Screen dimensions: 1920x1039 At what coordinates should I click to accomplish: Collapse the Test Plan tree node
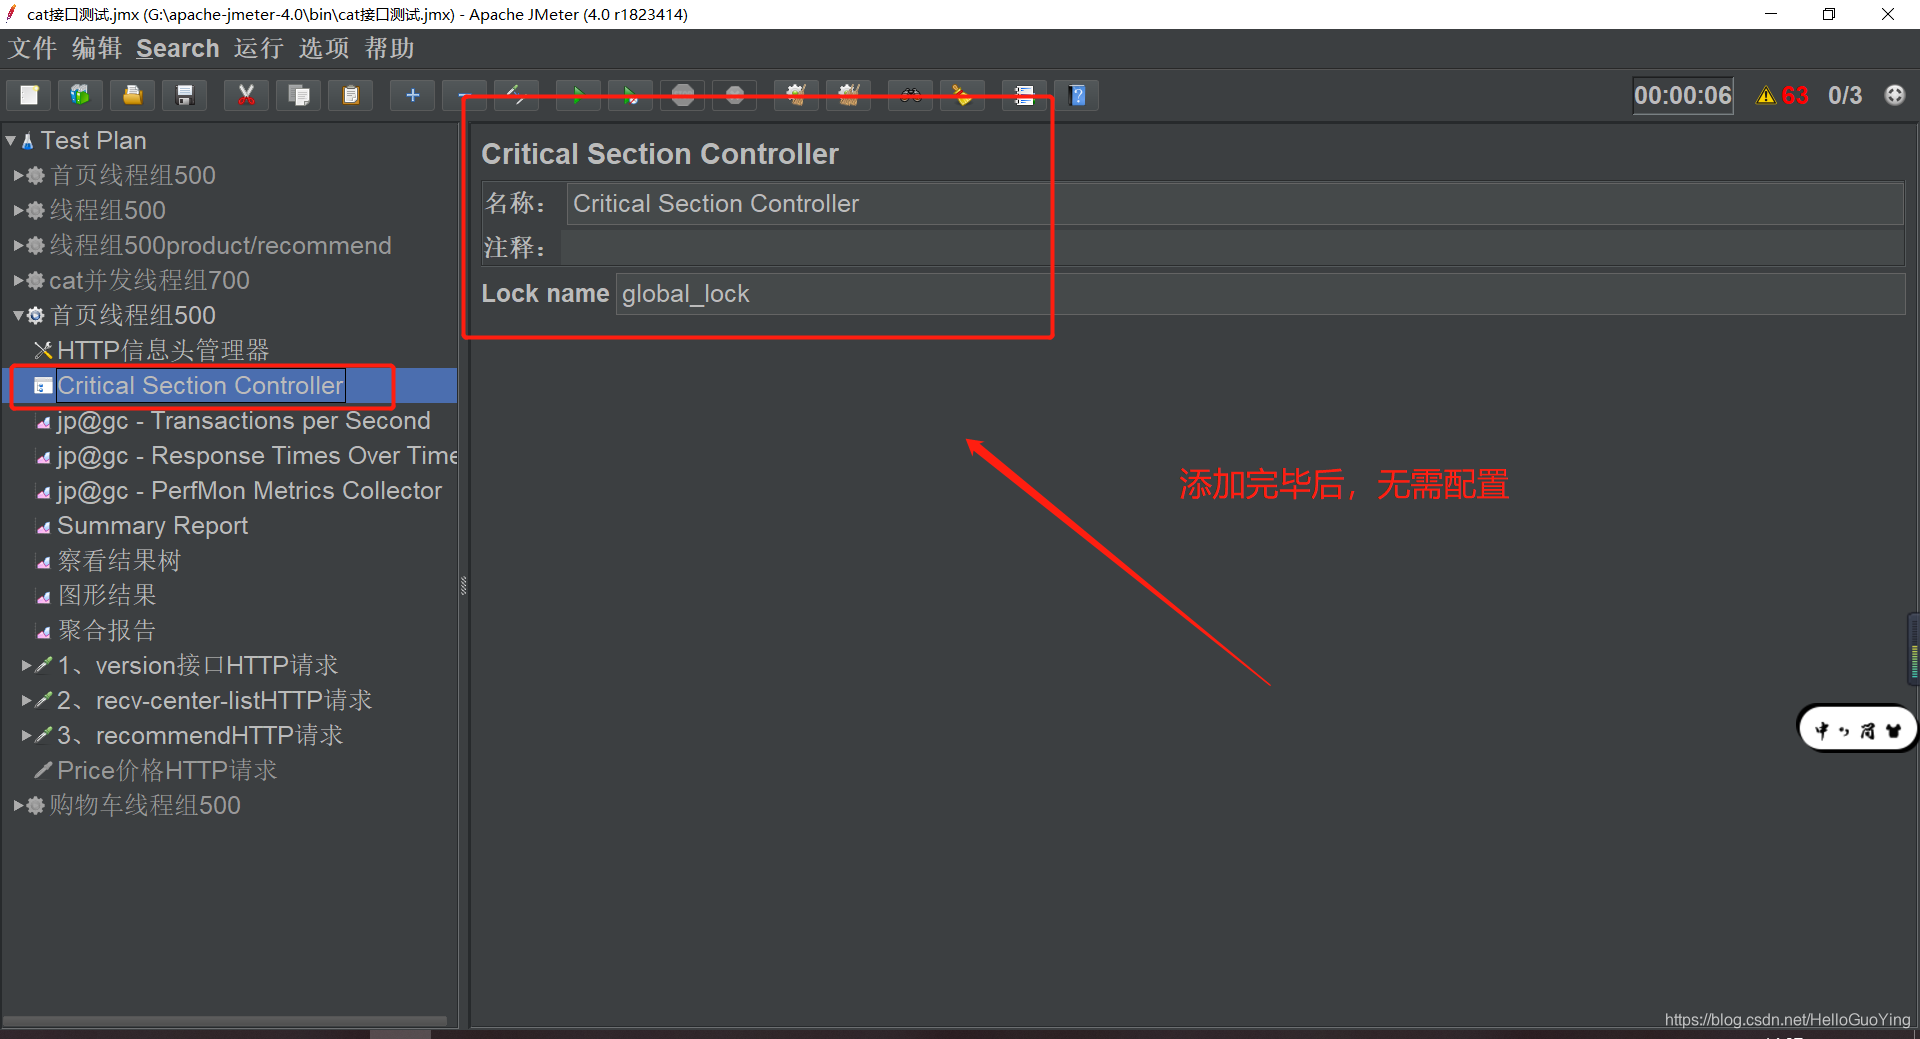11,140
